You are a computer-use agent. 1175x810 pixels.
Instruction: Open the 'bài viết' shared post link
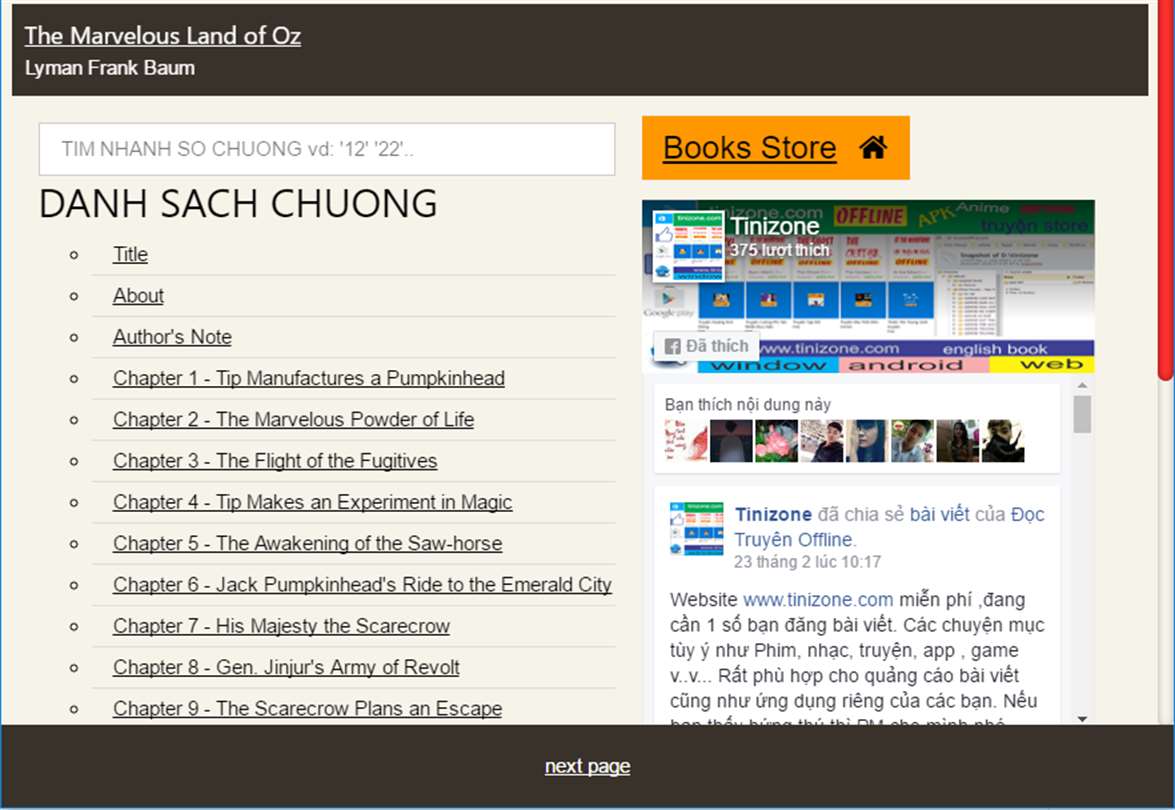click(x=940, y=514)
